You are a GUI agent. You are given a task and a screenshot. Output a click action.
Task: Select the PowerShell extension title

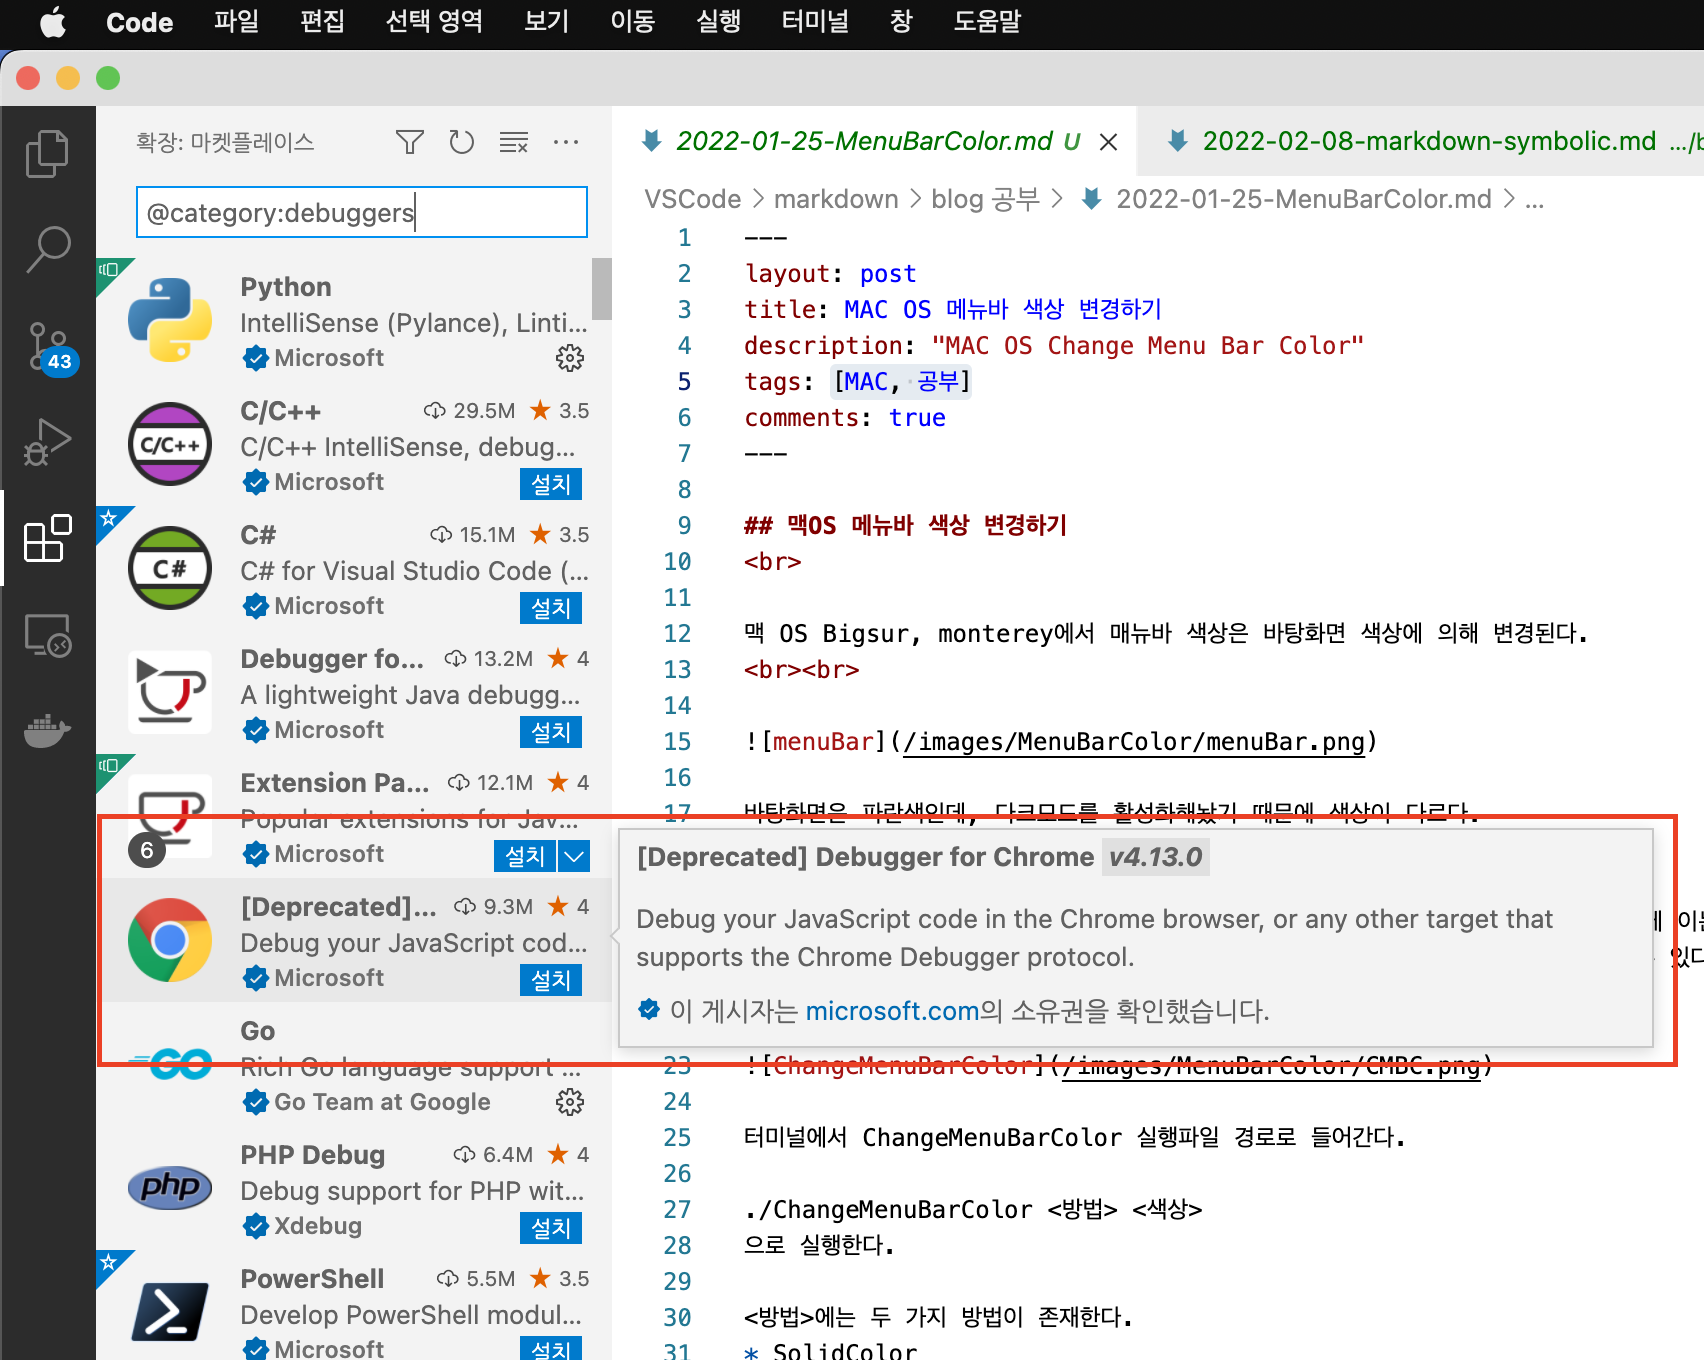(x=312, y=1279)
